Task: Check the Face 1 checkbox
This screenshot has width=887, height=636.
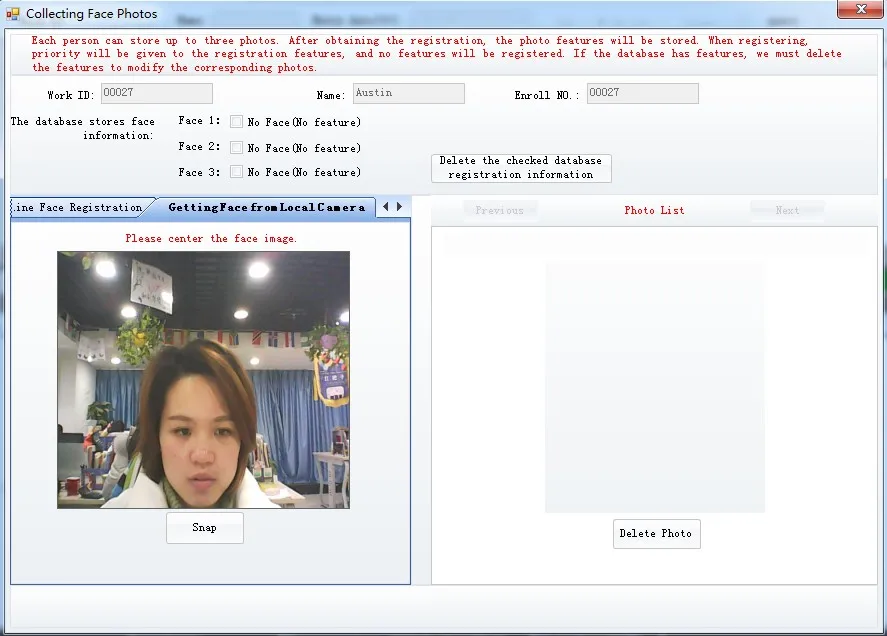Action: (x=237, y=122)
